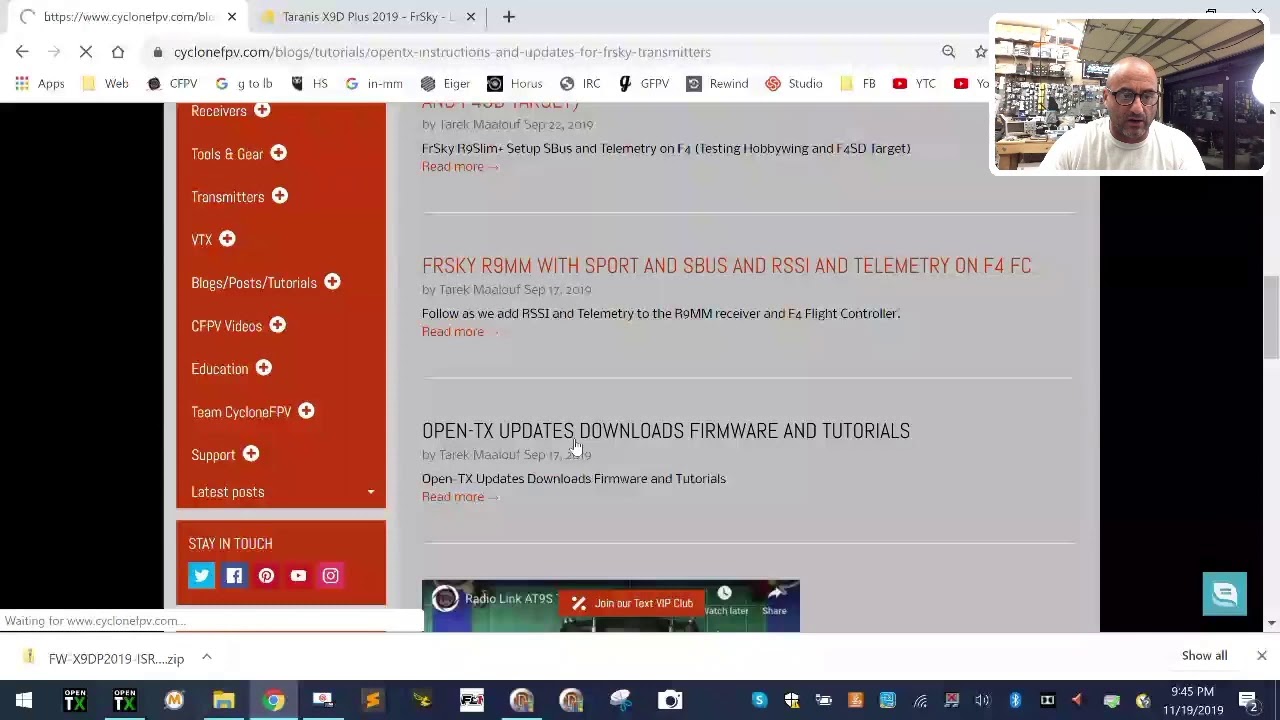Open the CFPV bookmark

(172, 84)
